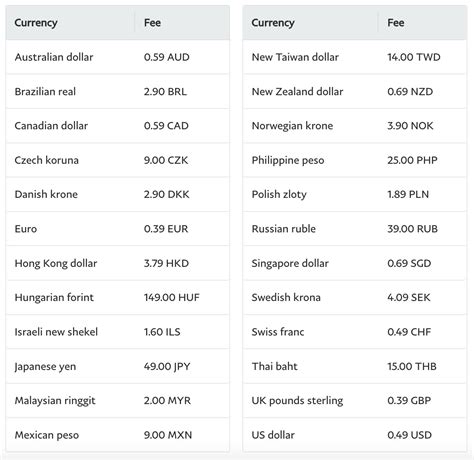
Task: Select the Canadian dollar currency name
Action: click(51, 126)
